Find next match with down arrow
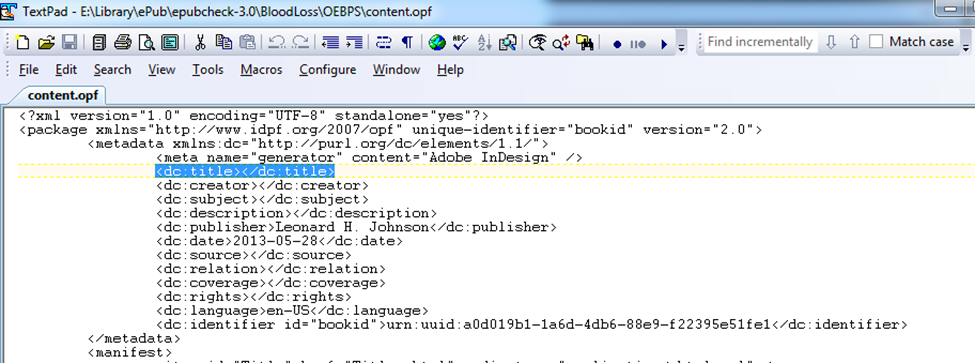Screen dimensions: 975x363 [x=831, y=42]
